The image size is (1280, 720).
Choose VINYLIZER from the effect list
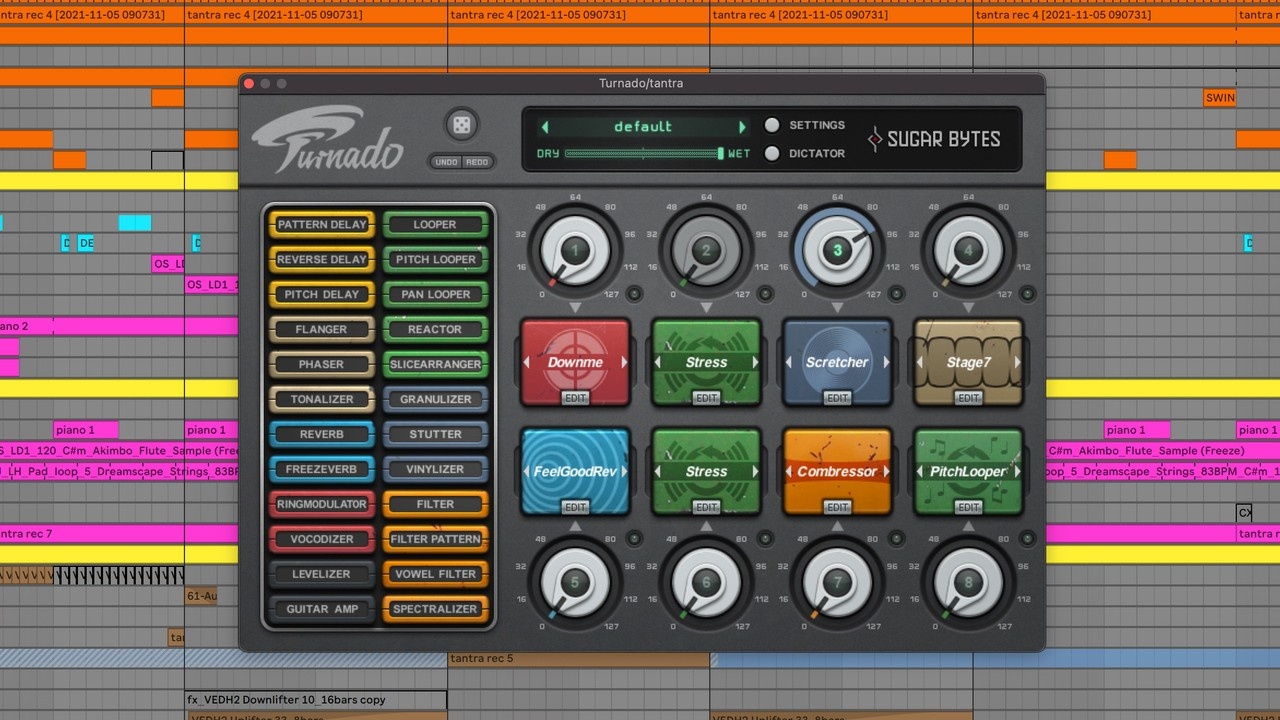coord(435,469)
